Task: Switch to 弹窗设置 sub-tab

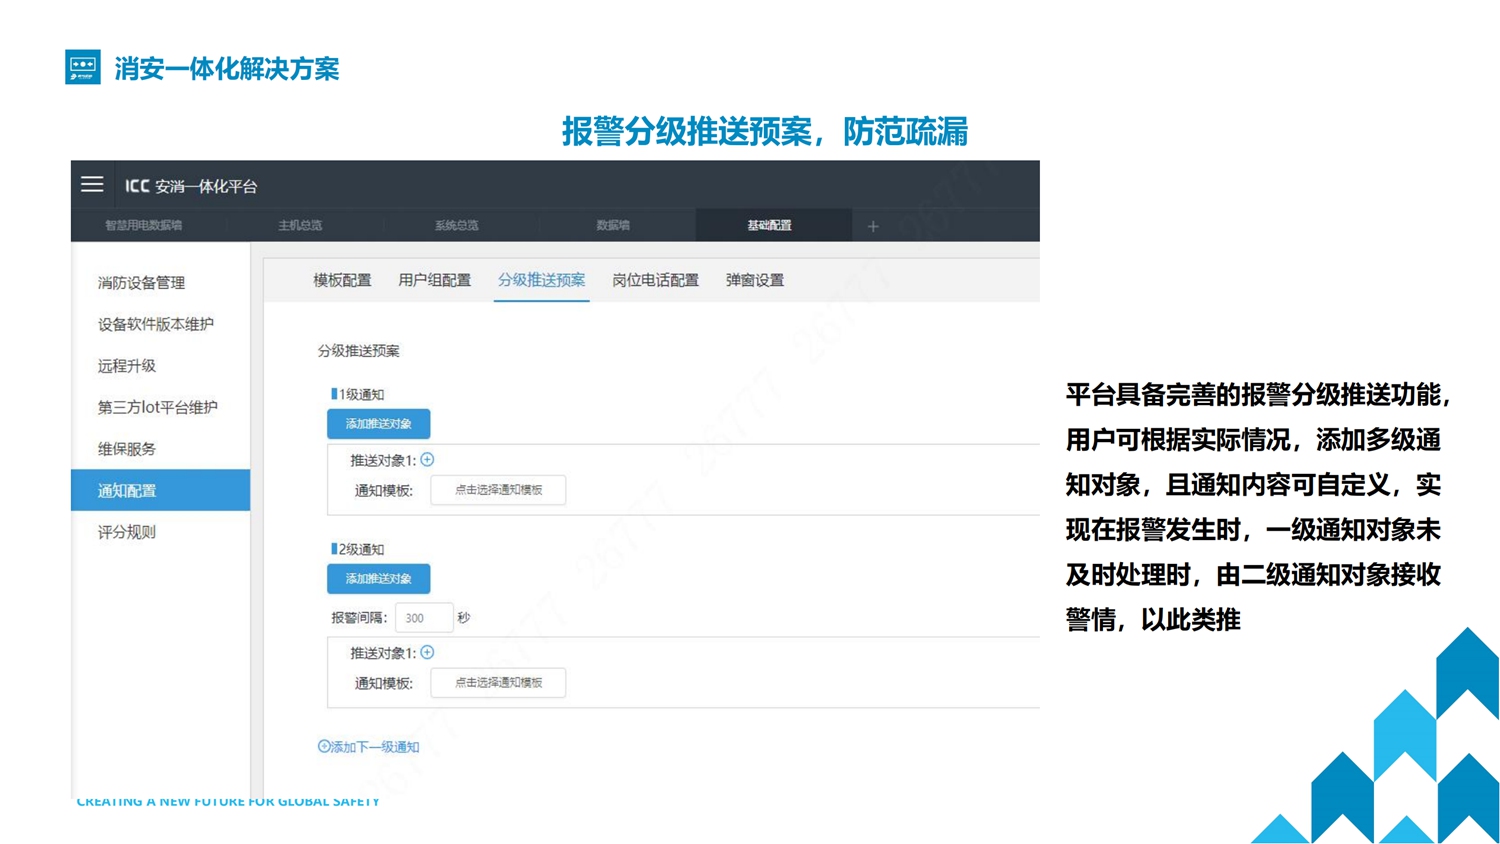Action: [754, 281]
